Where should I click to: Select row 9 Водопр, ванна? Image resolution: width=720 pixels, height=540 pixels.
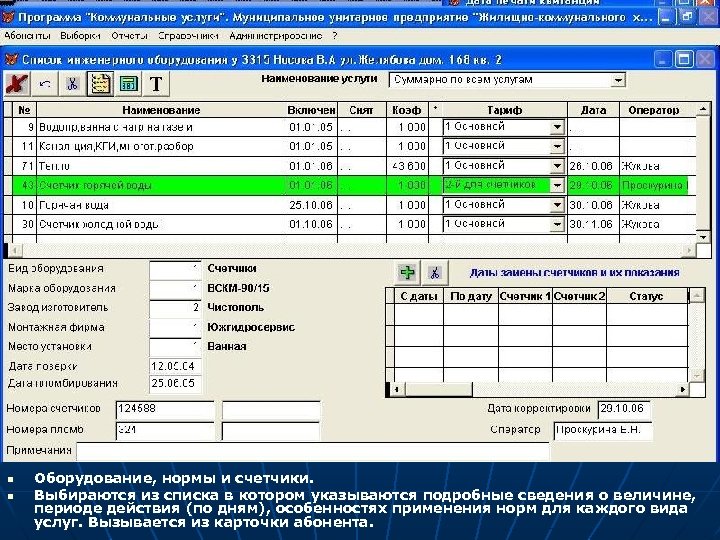350,127
